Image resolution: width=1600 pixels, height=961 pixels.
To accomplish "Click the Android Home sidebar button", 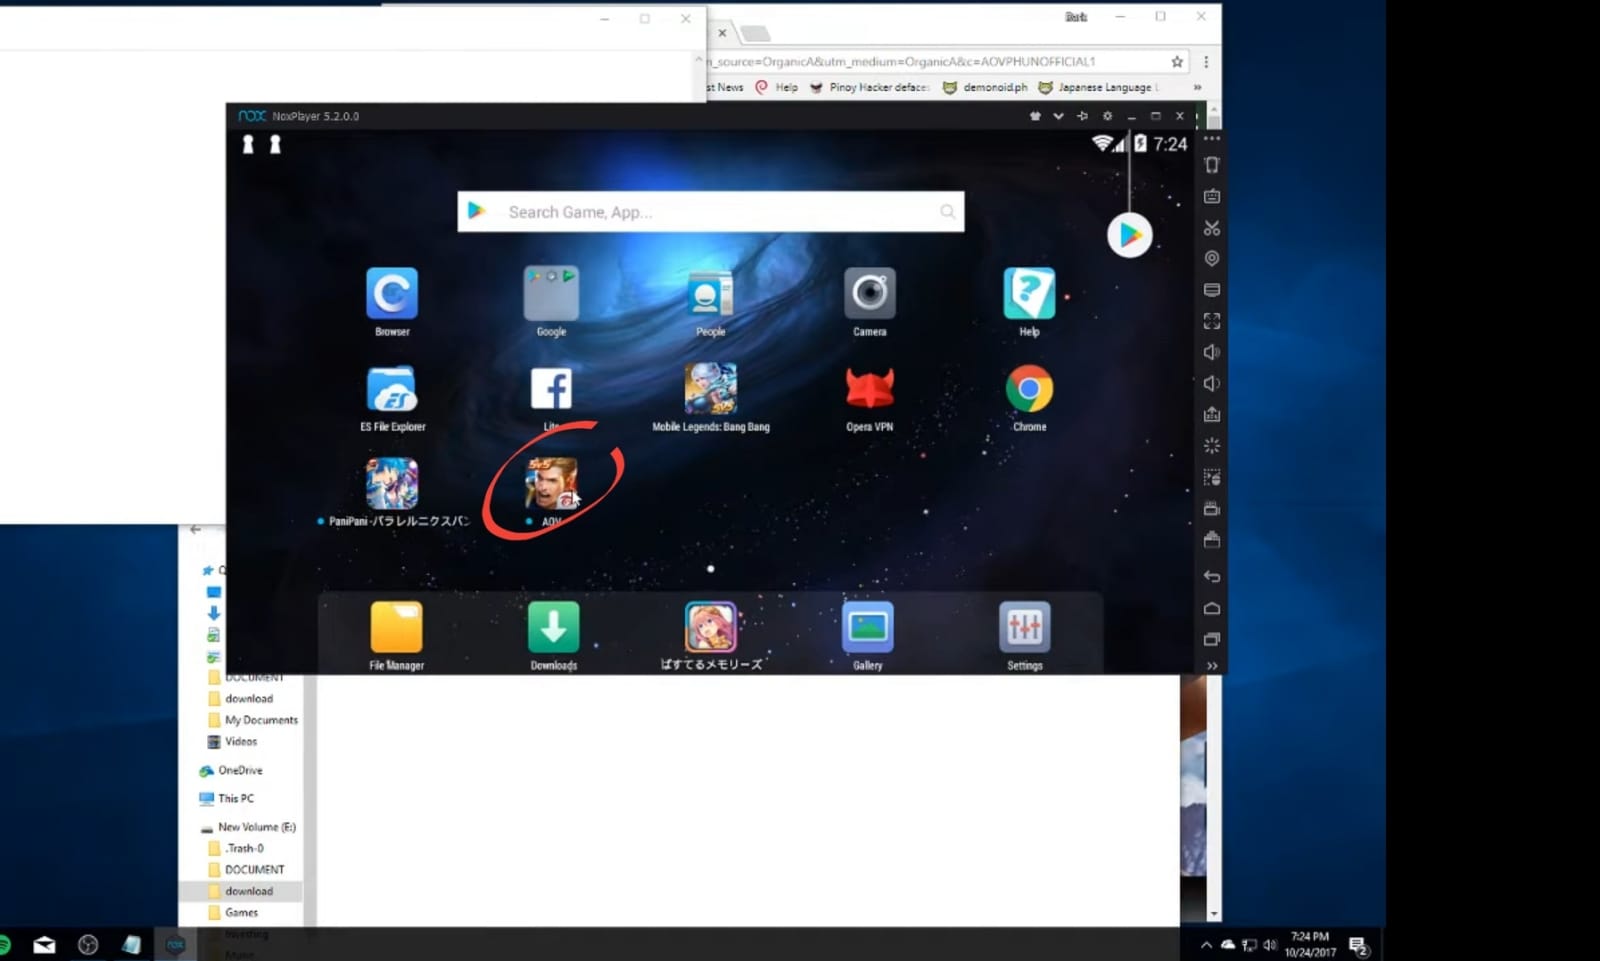I will (x=1212, y=608).
